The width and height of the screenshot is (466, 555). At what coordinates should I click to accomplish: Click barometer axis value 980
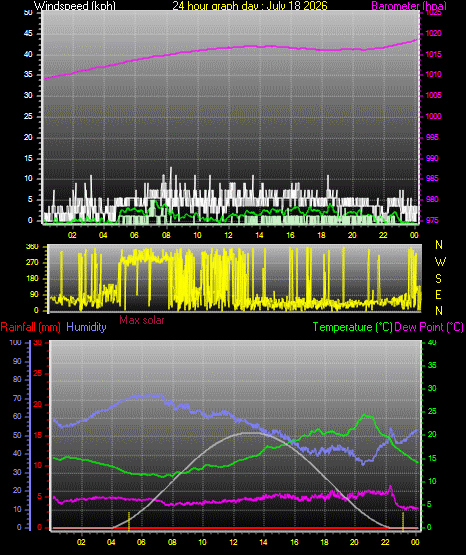tap(432, 199)
